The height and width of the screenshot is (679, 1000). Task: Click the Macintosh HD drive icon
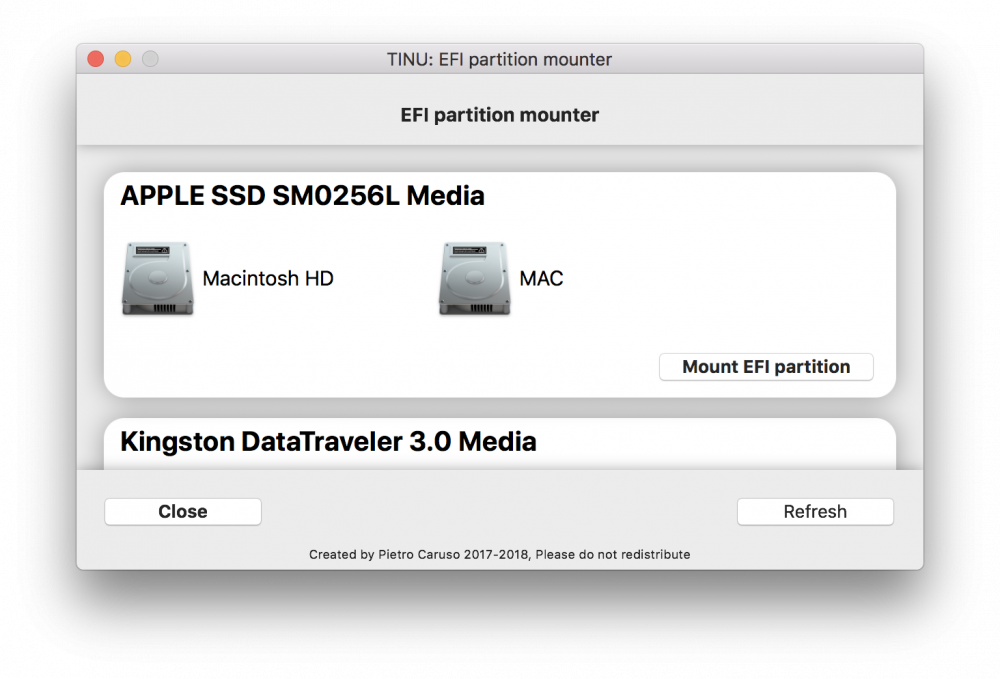[158, 279]
